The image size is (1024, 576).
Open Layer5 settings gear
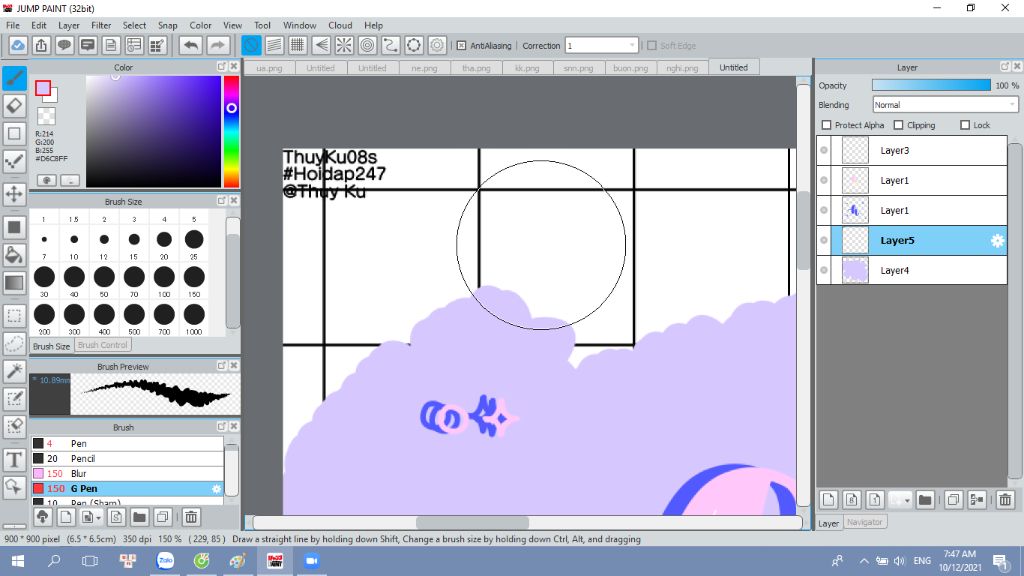pos(997,240)
